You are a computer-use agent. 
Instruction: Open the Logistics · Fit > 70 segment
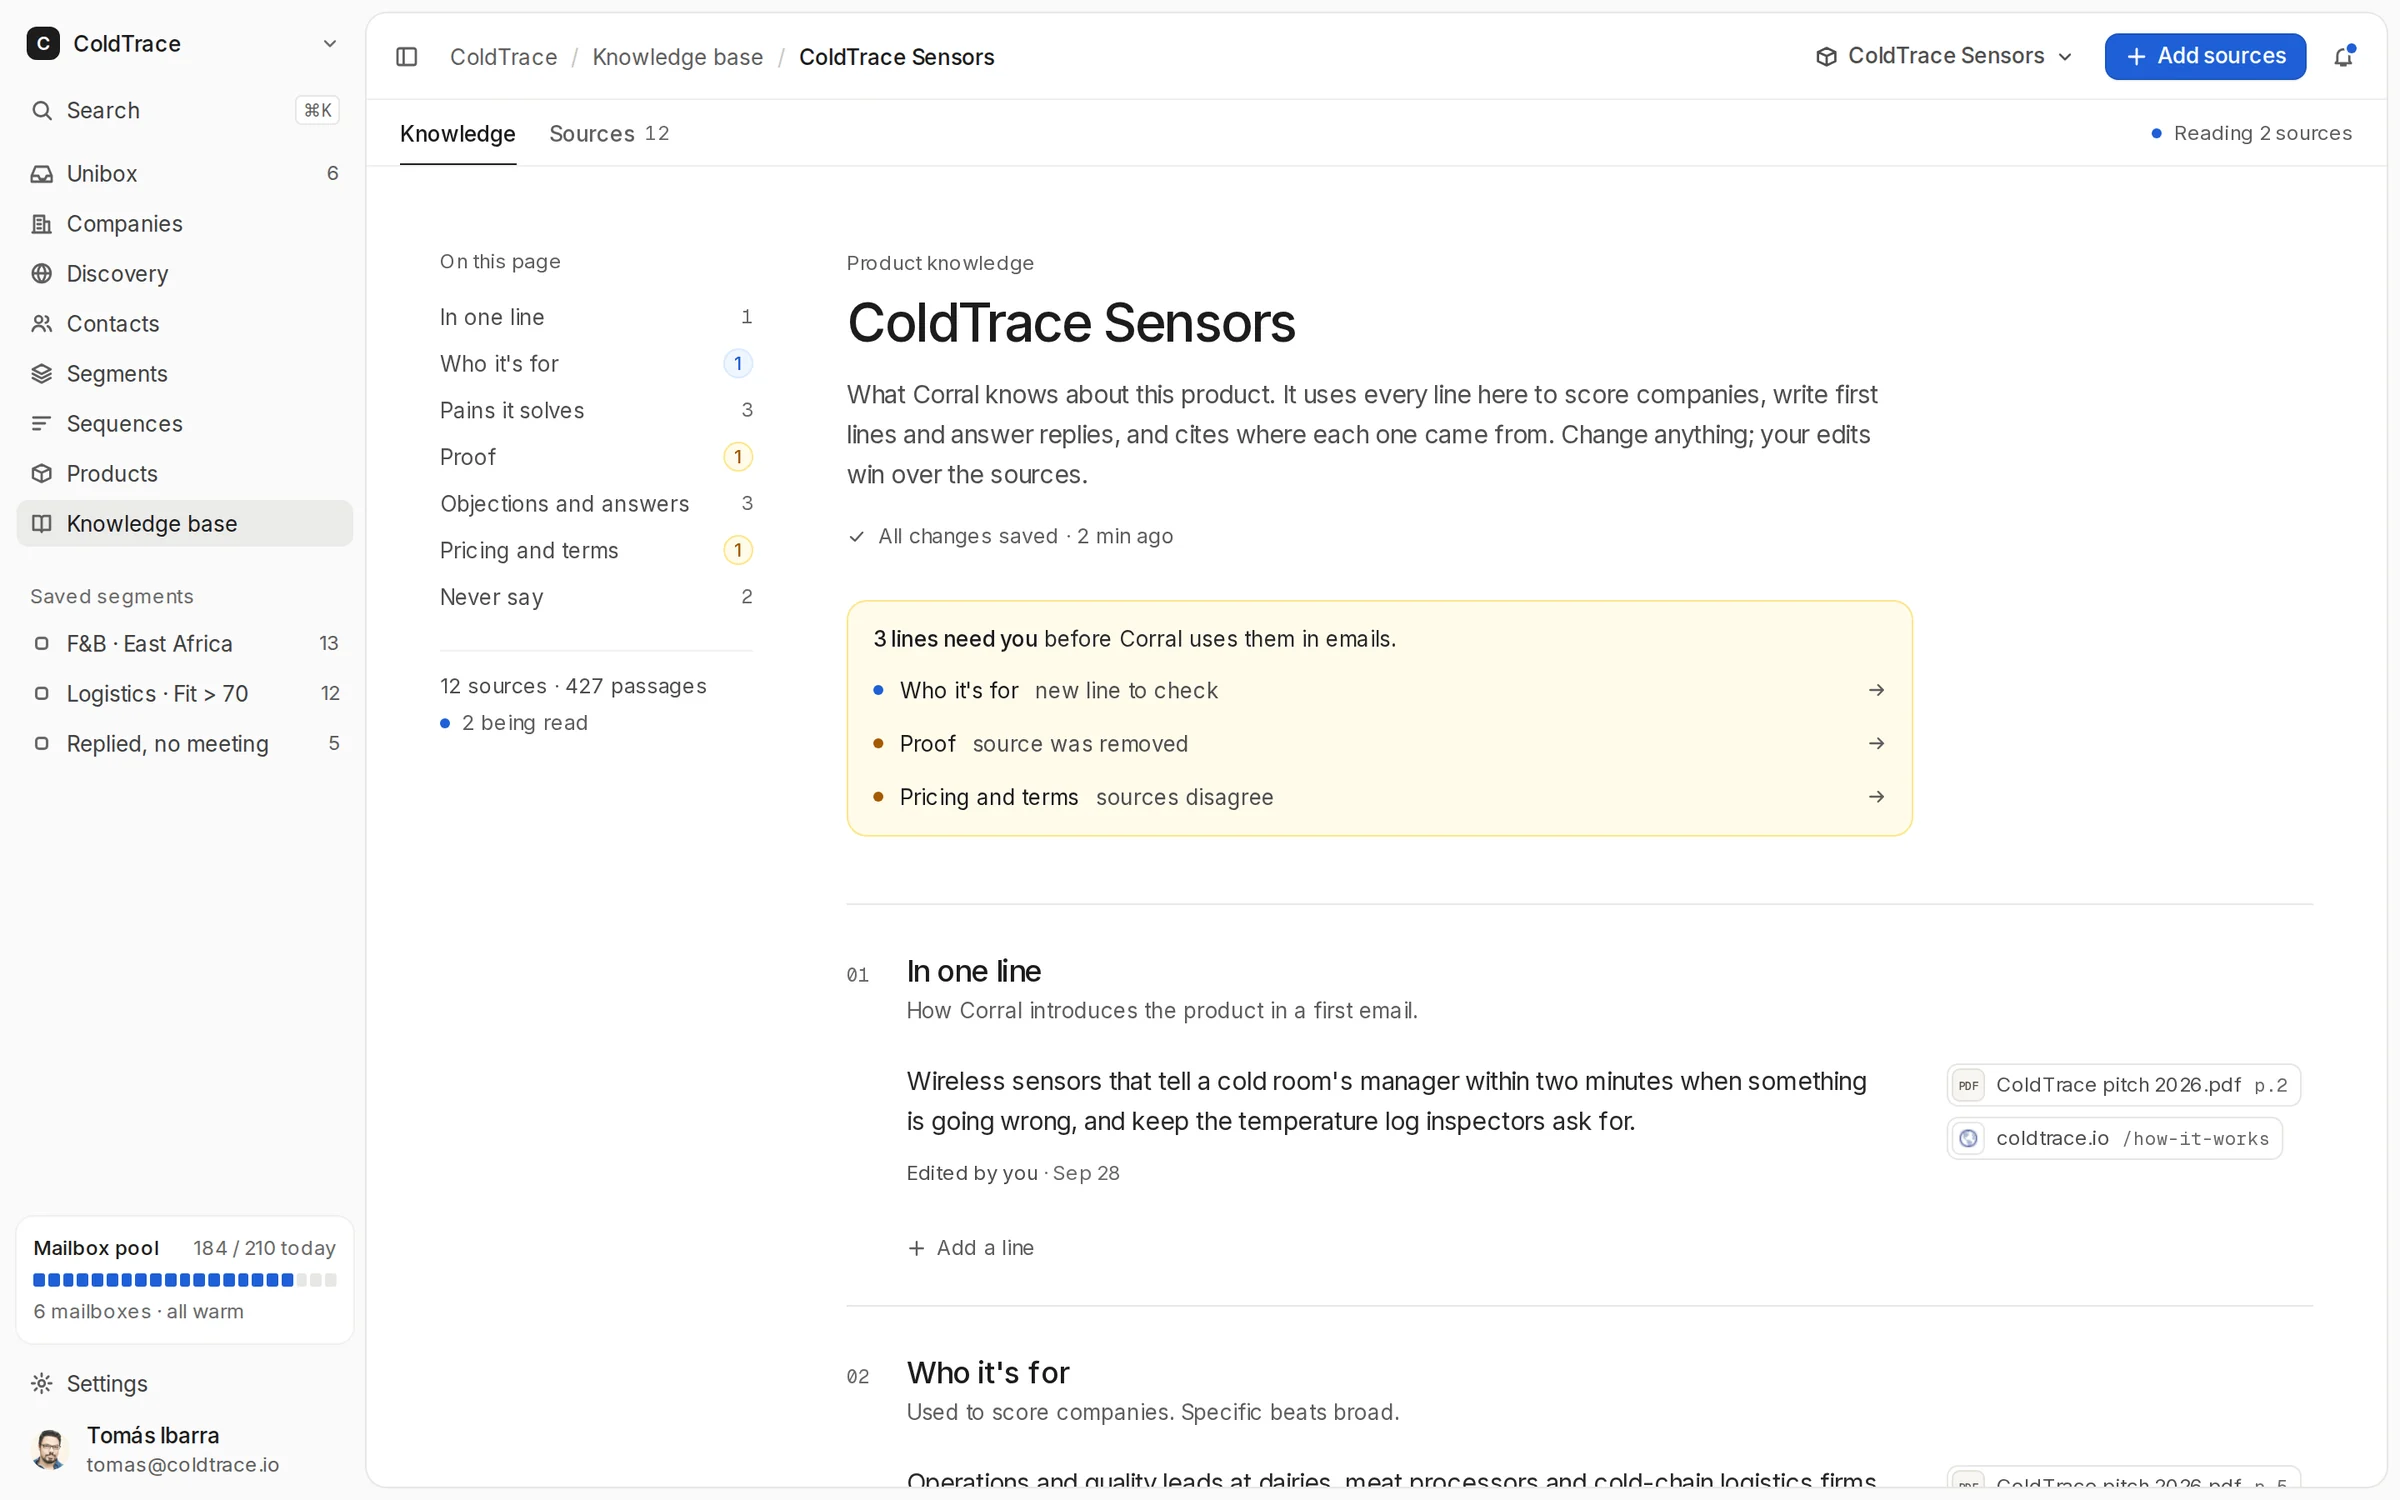pos(185,694)
